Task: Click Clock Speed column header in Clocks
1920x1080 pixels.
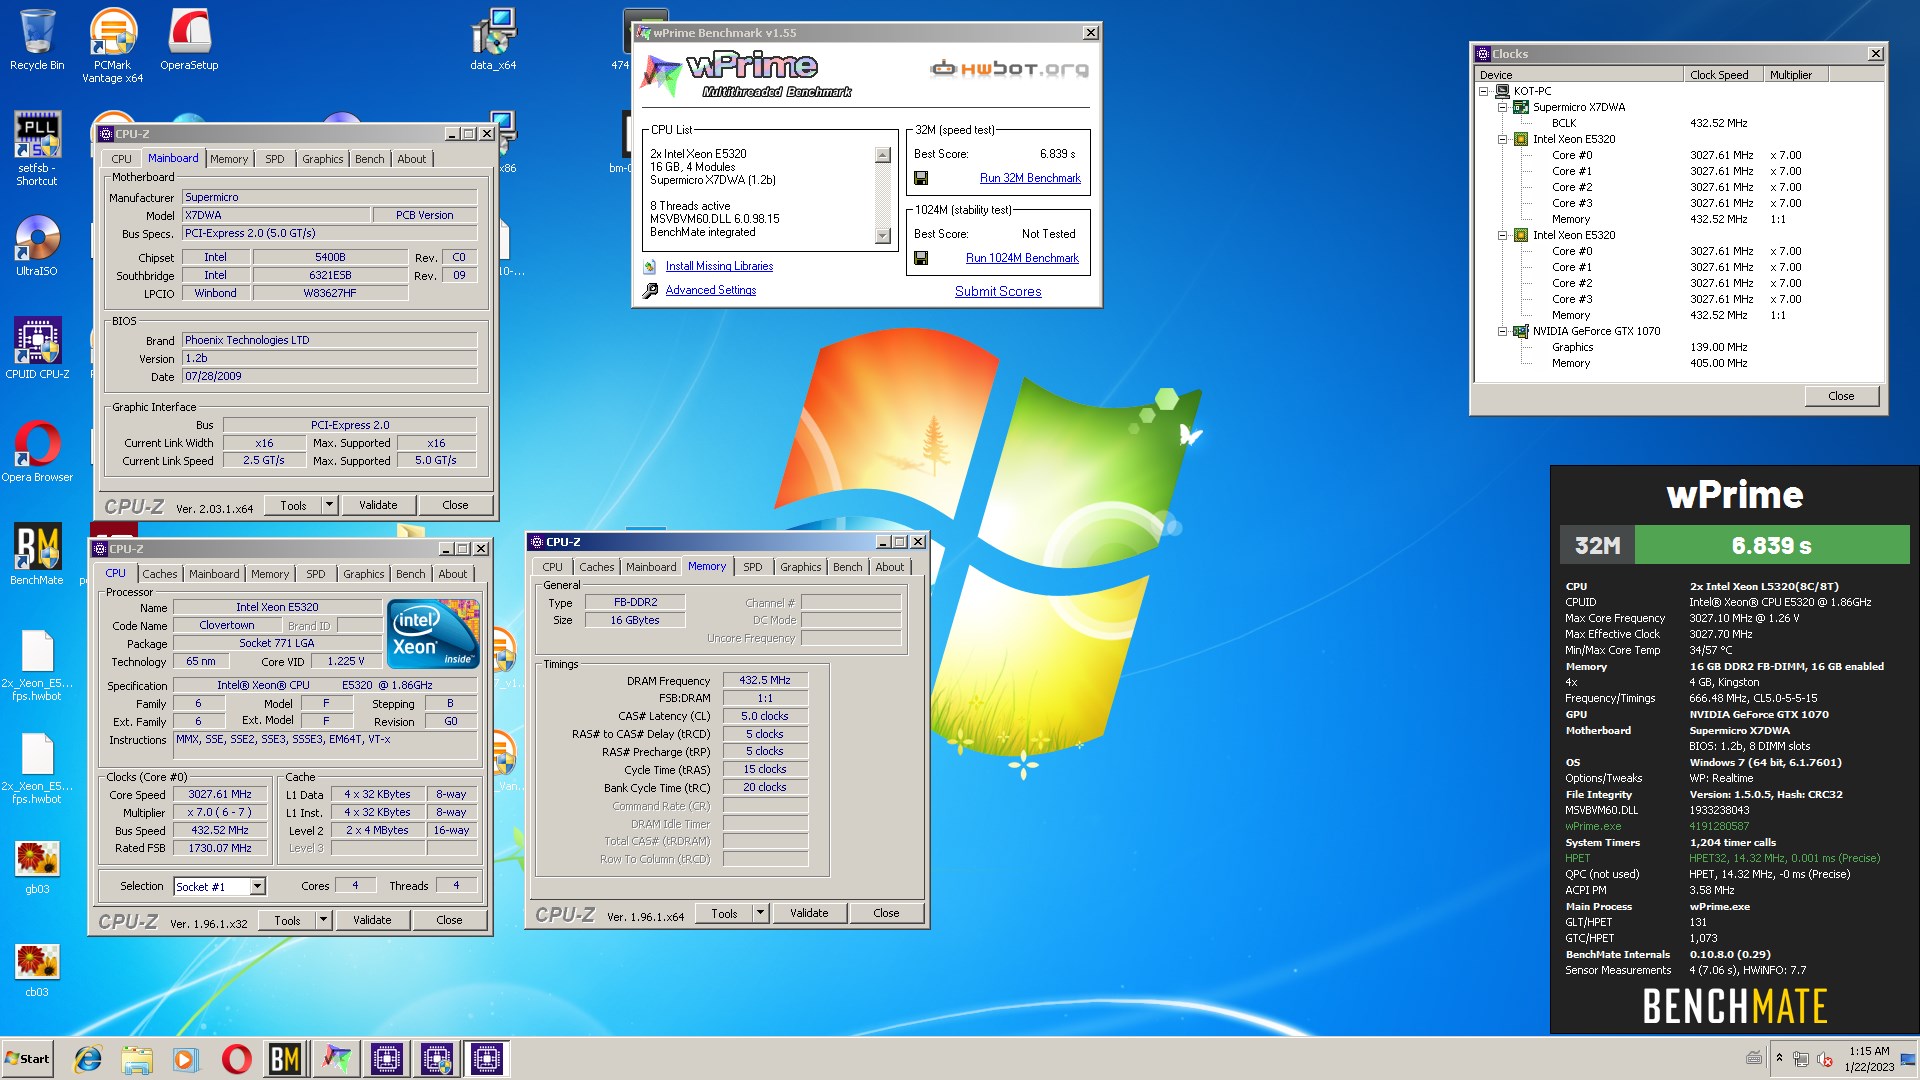Action: [1723, 75]
